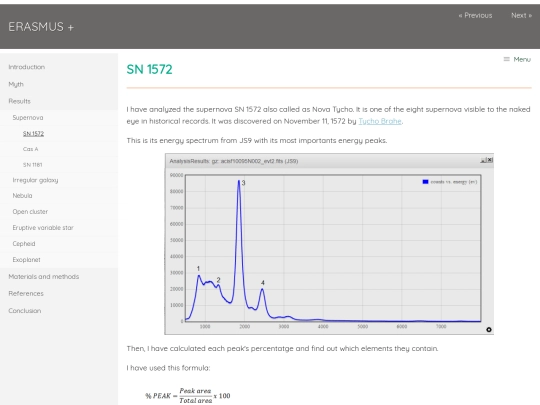
Task: Open the Conclusion section
Action: [x=25, y=311]
